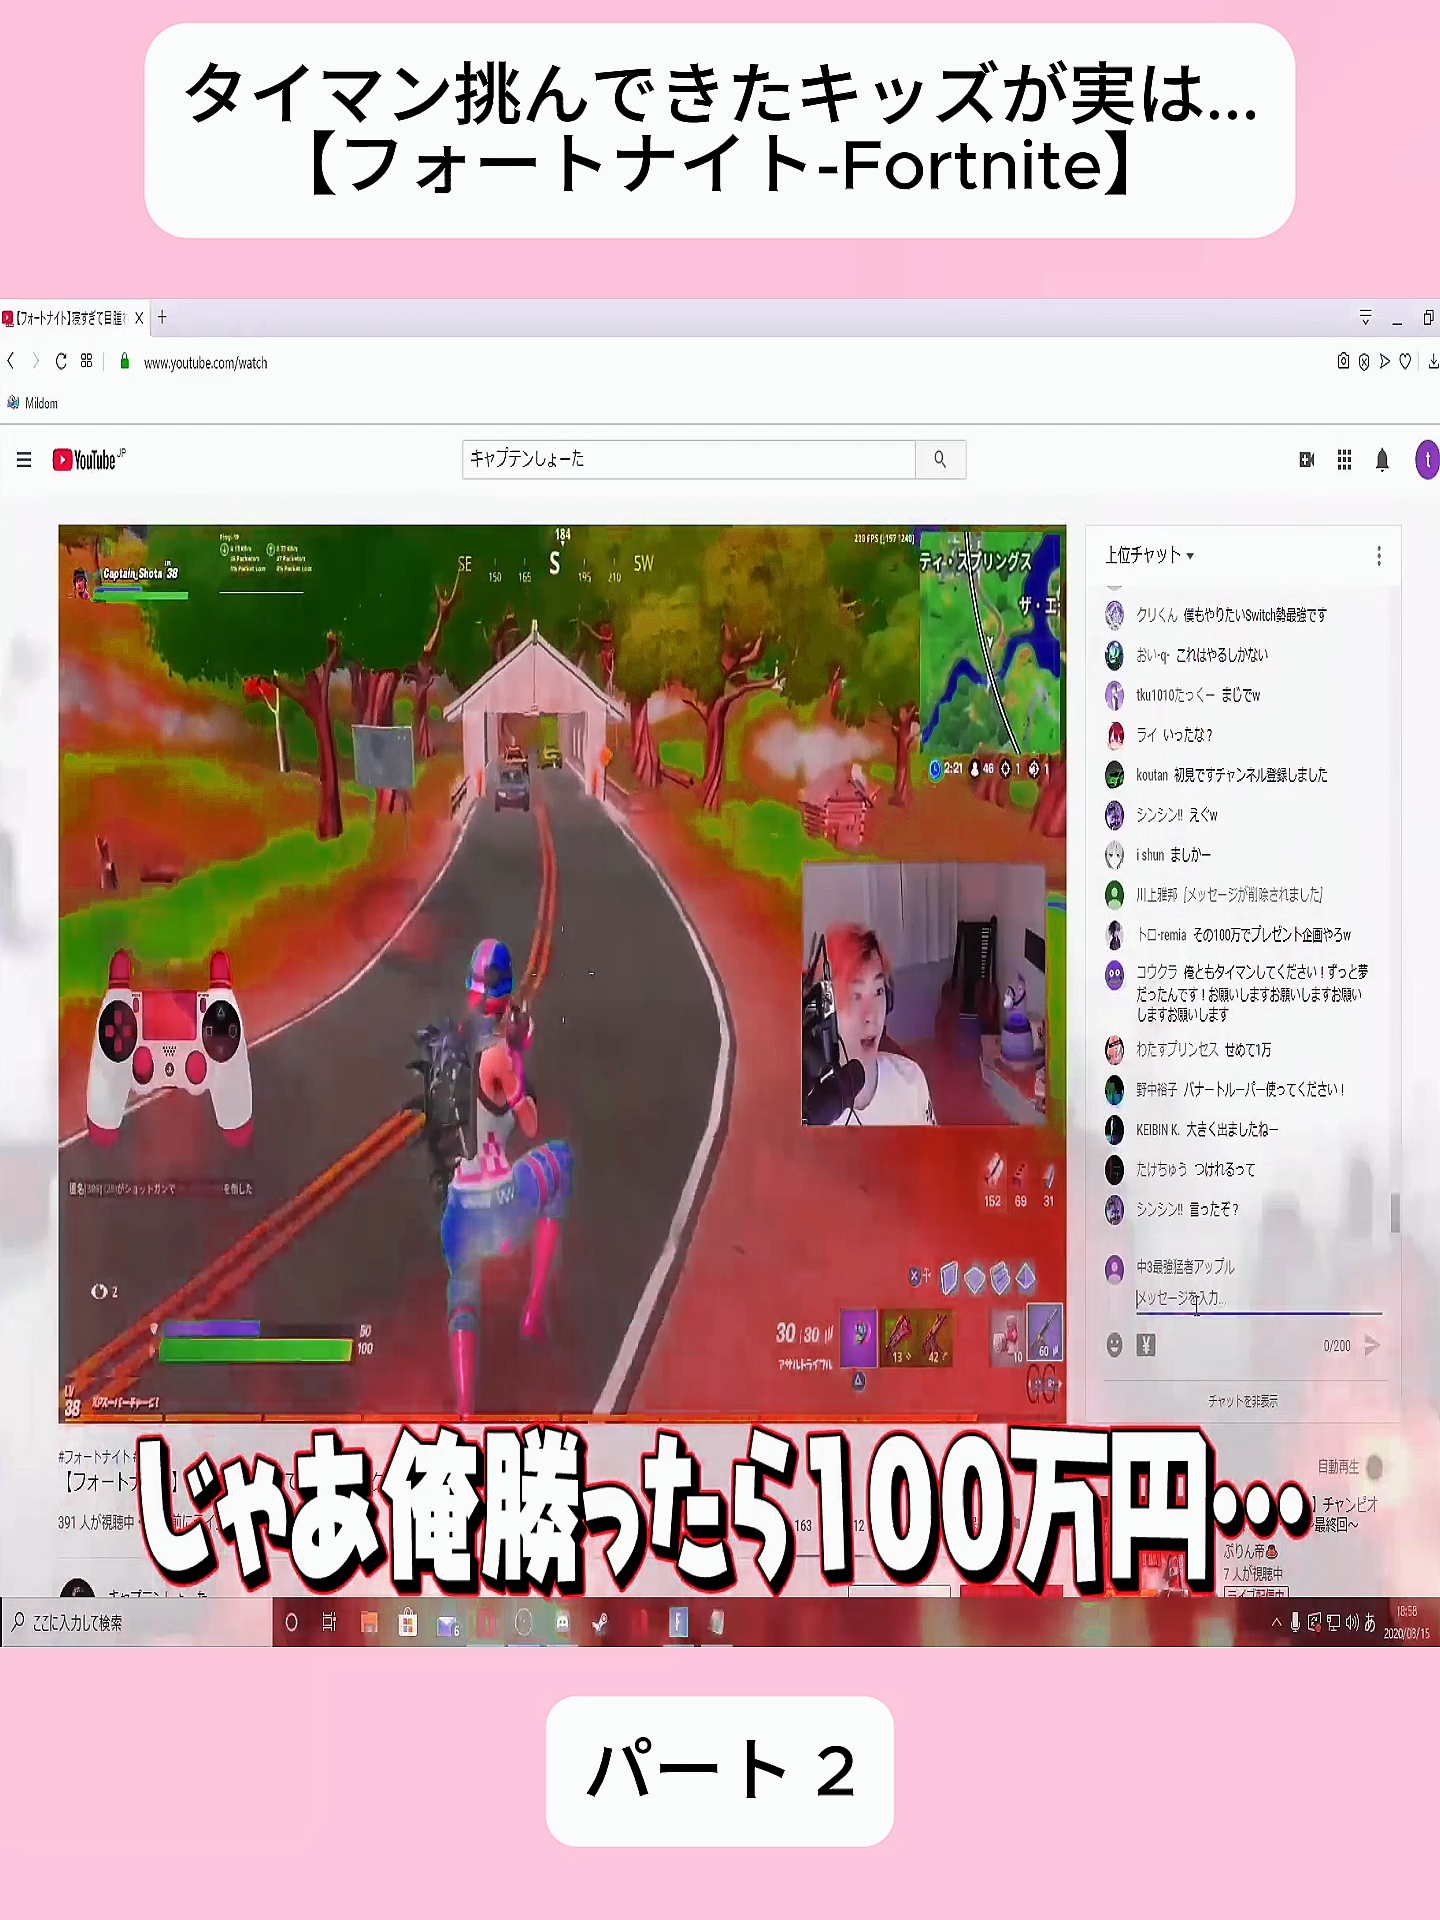The image size is (1440, 1920).
Task: Click コウクラ's purple avatar in the chat
Action: 1115,975
